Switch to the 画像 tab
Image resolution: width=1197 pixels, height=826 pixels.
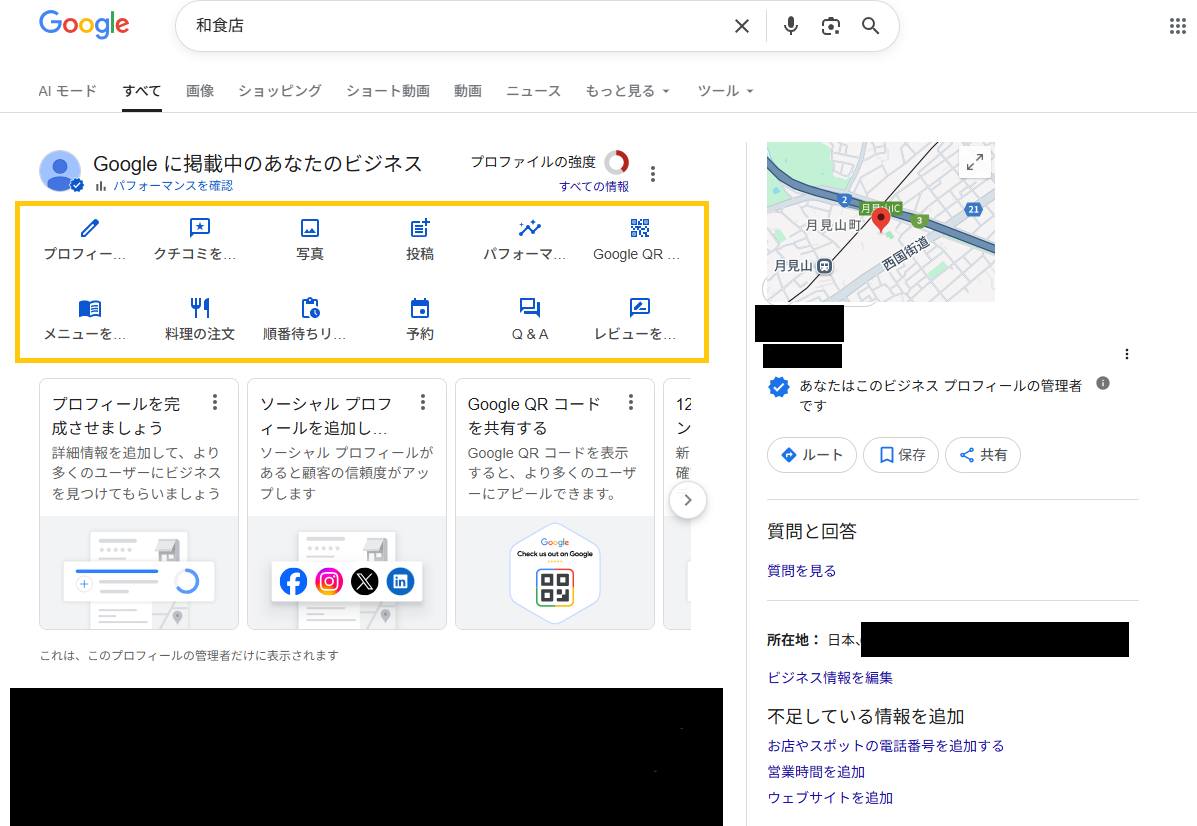(200, 91)
